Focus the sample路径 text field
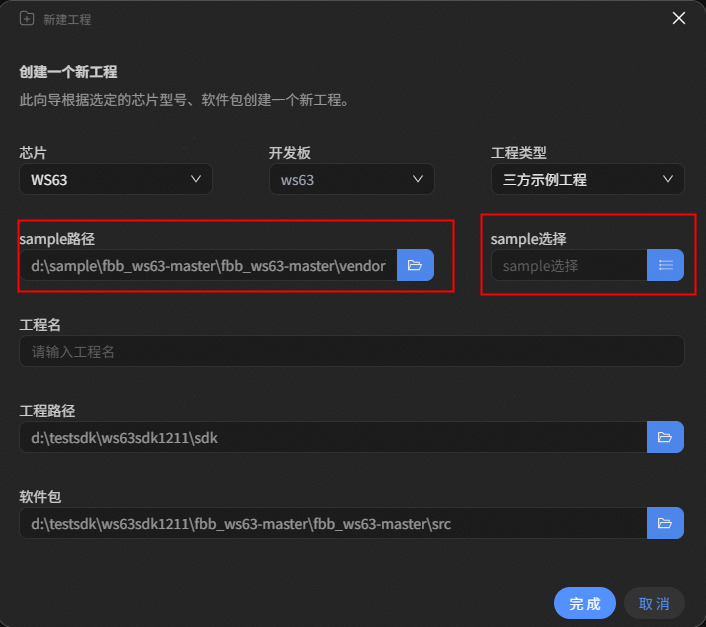706x627 pixels. click(208, 266)
